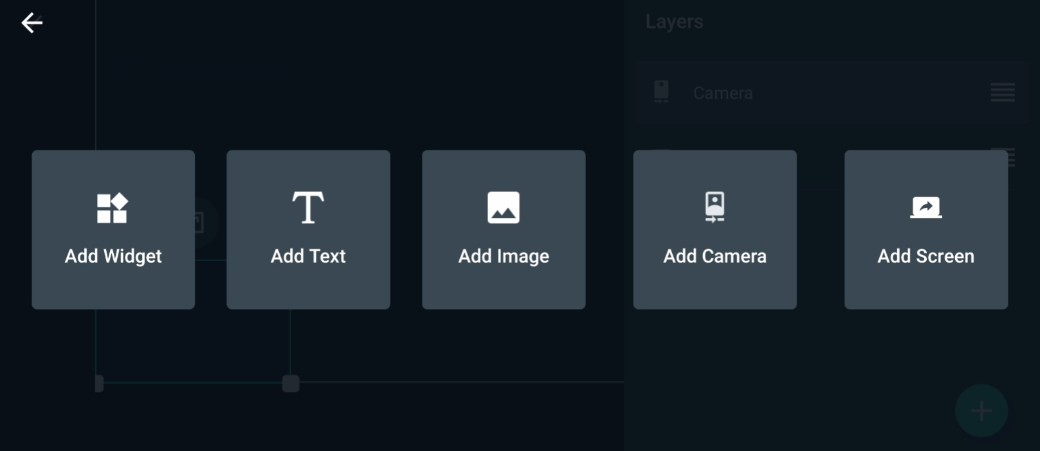Tap the widget blocks icon

click(112, 208)
